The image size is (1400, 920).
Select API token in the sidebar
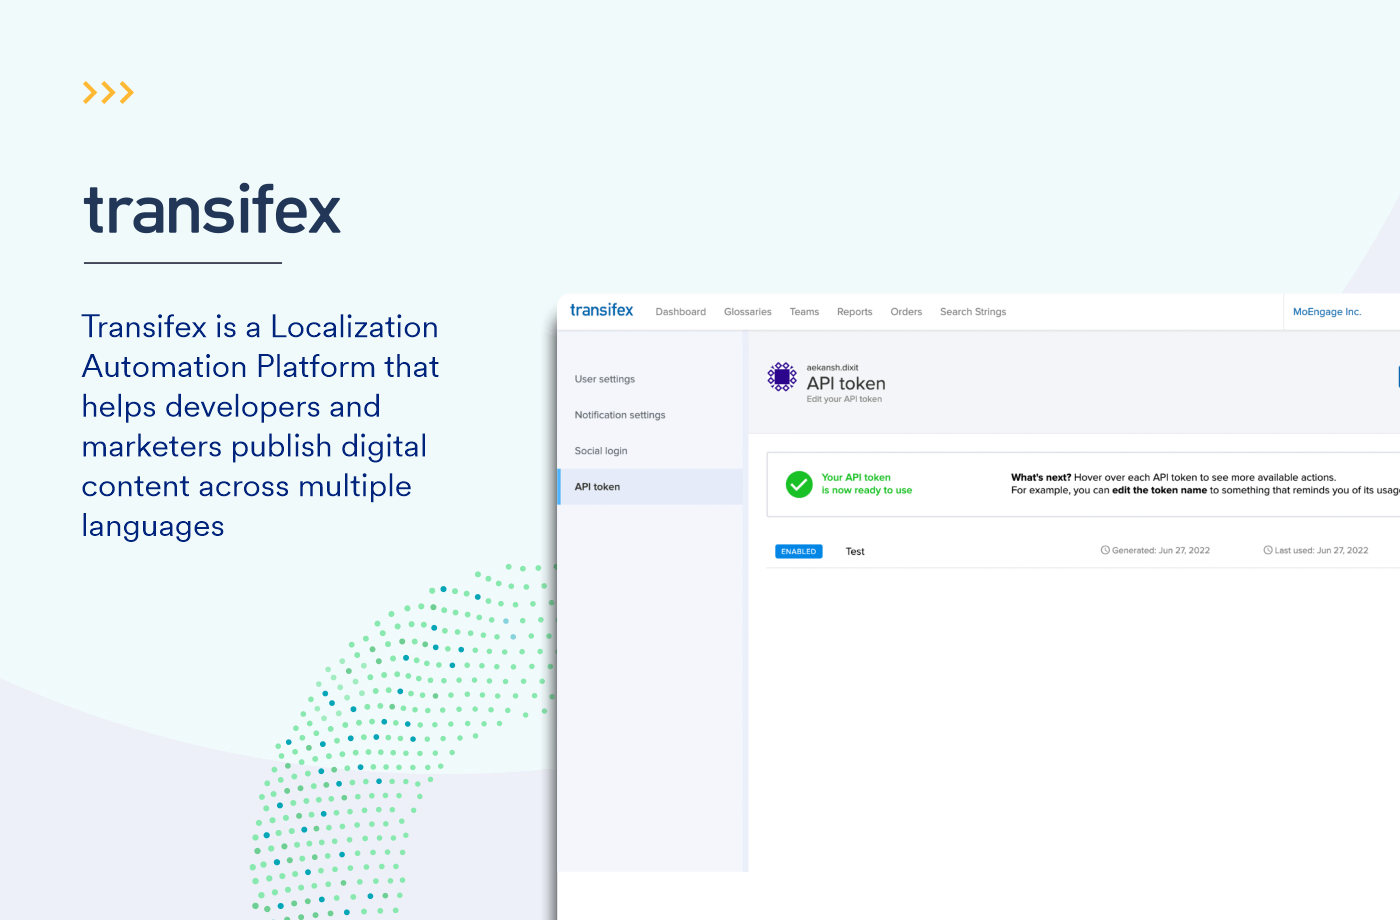click(x=650, y=487)
